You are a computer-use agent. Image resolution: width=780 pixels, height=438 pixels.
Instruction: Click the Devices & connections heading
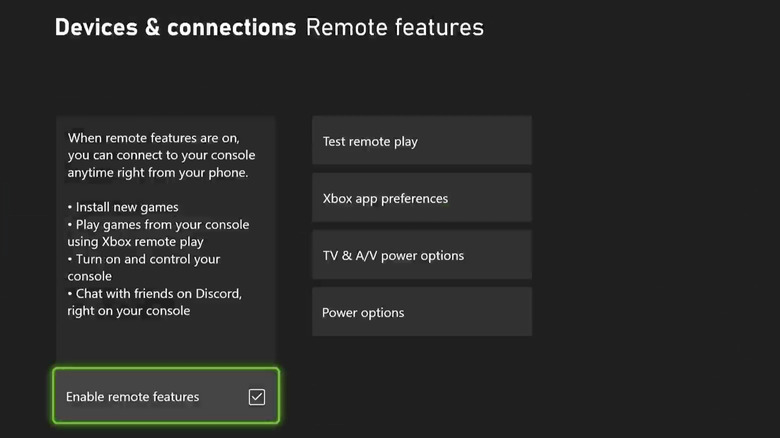(x=175, y=27)
